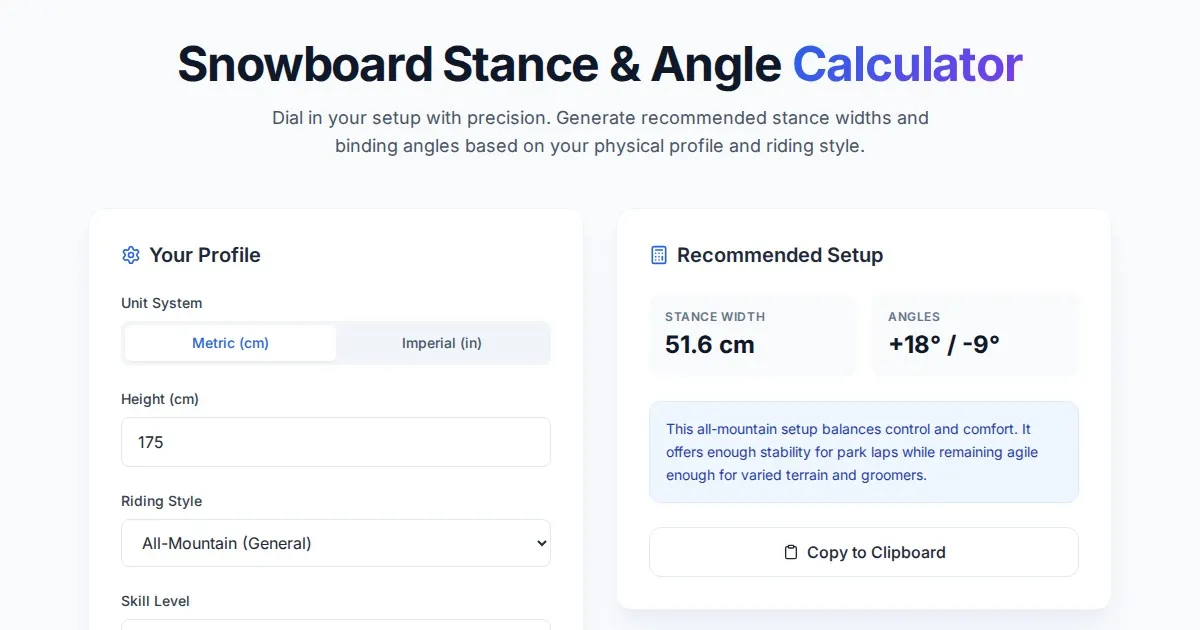Click the gradient word Calculator in the title
Viewport: 1200px width, 630px height.
click(907, 64)
